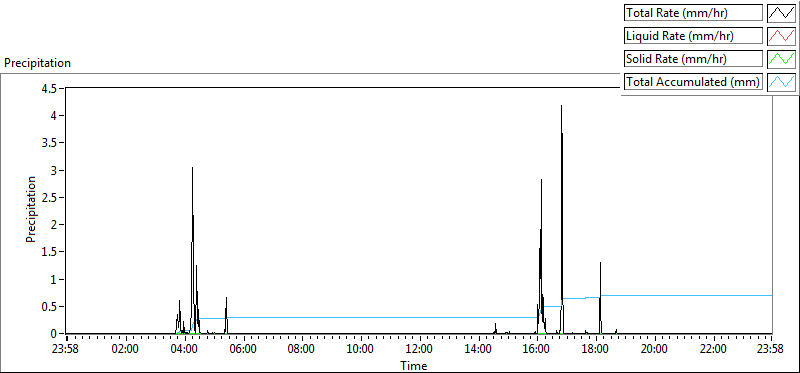Image resolution: width=800 pixels, height=373 pixels.
Task: Select the Total Accumulated (mm) legend label
Action: [x=693, y=82]
